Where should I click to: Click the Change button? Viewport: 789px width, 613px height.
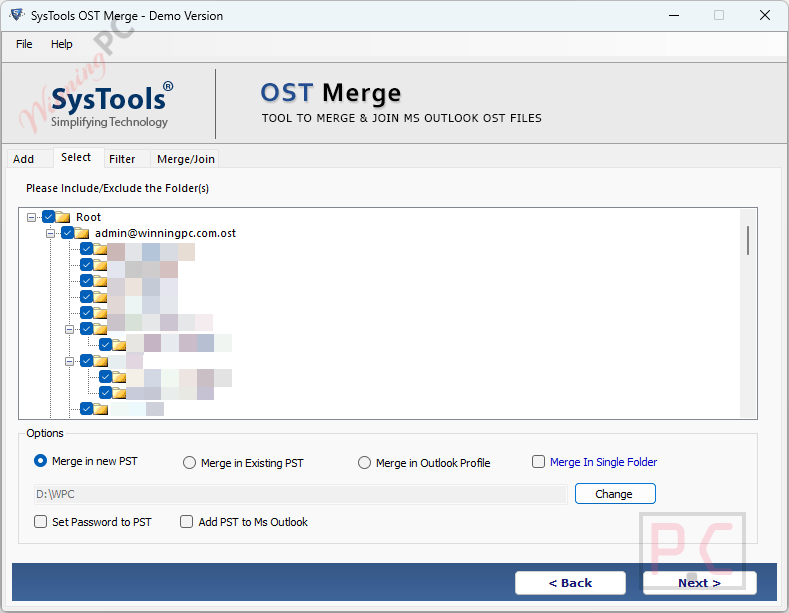pyautogui.click(x=615, y=494)
